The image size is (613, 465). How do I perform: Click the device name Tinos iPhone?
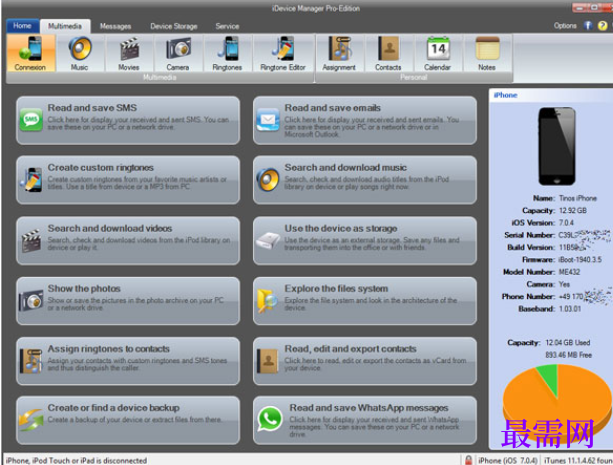point(578,198)
